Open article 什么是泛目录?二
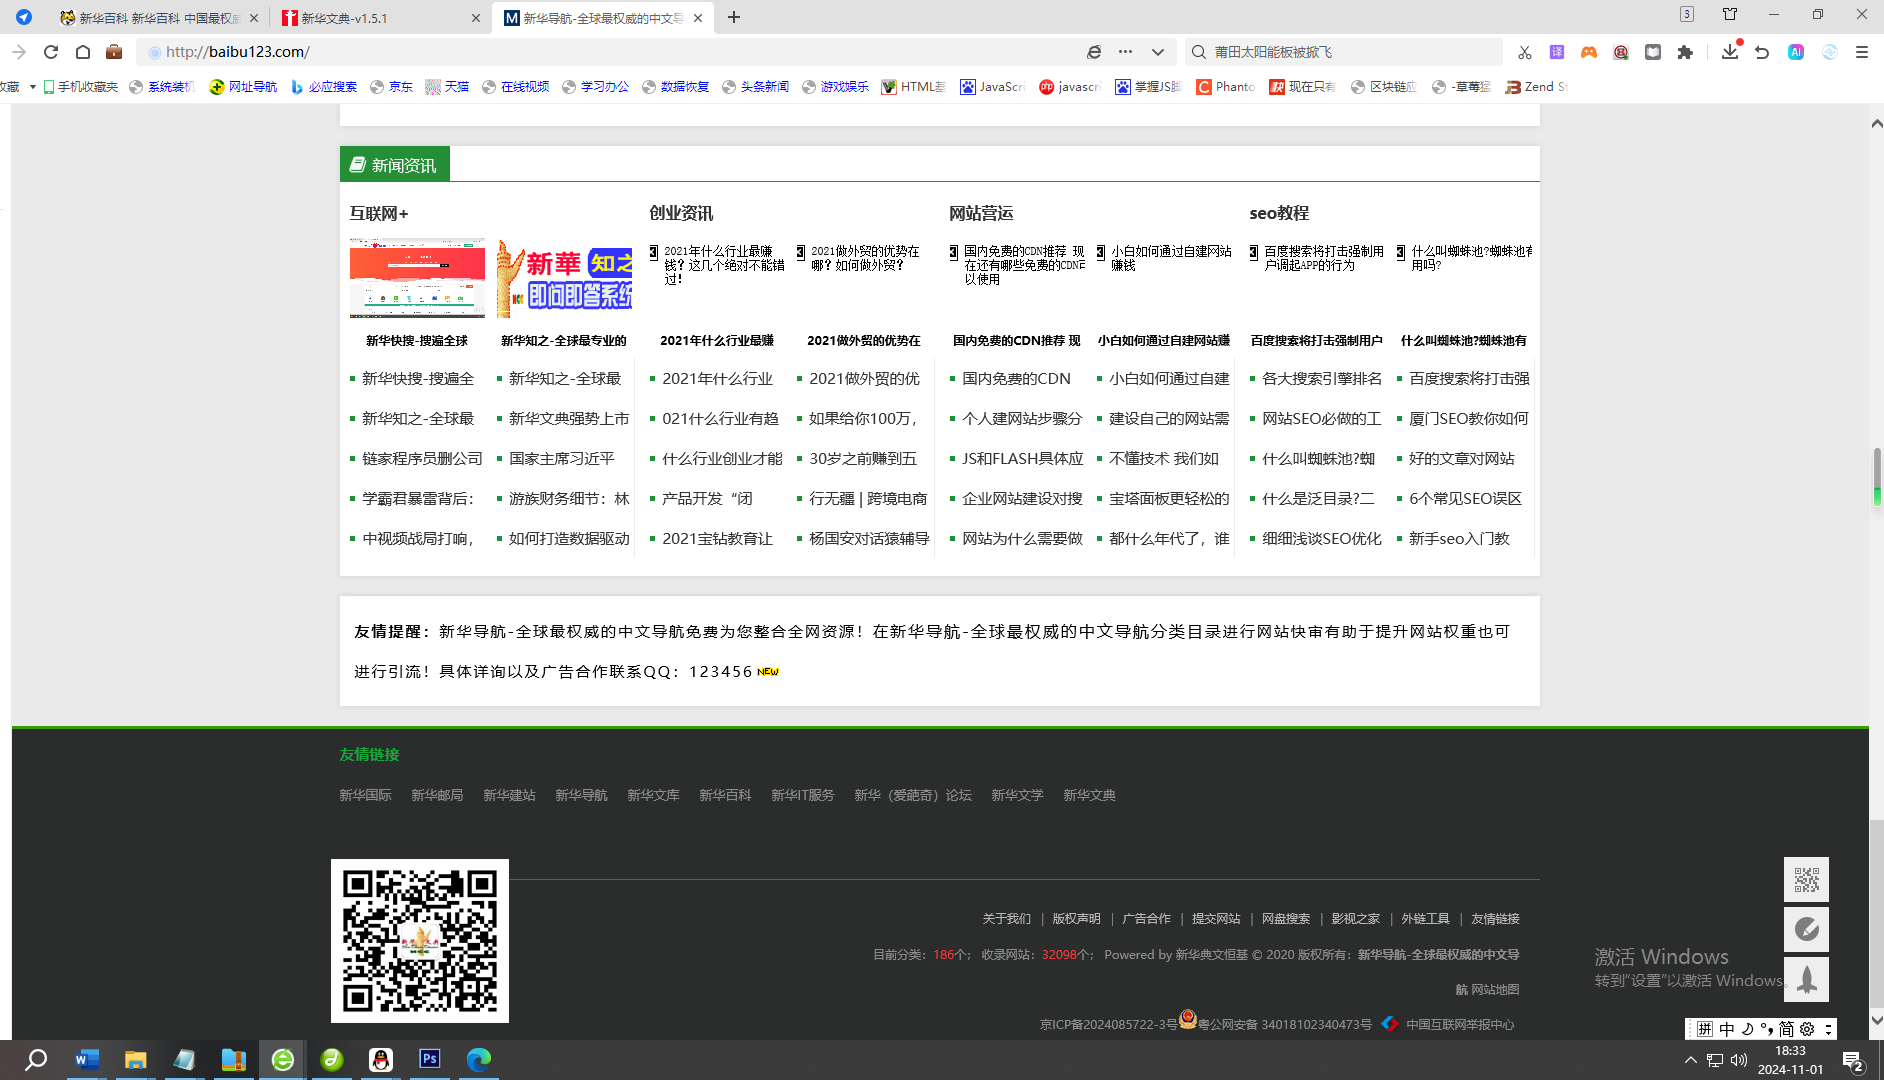The width and height of the screenshot is (1884, 1080). (x=1318, y=499)
